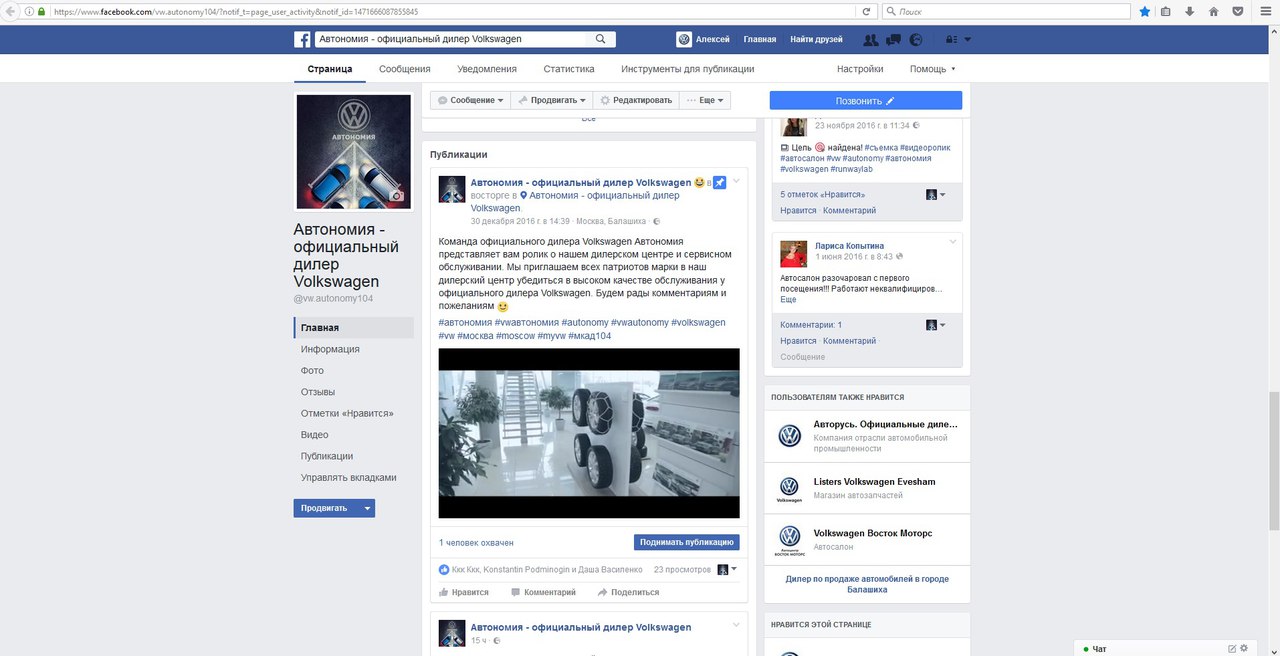Open the Еще dropdown menu
Screen dimensions: 1280x656
704,100
